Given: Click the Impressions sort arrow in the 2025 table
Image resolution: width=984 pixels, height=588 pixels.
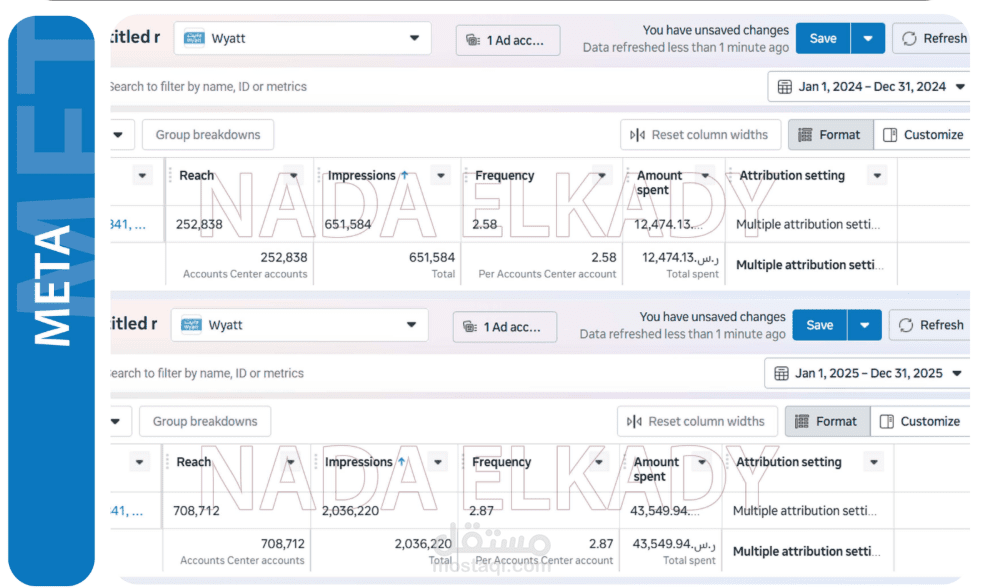Looking at the screenshot, I should click(402, 462).
